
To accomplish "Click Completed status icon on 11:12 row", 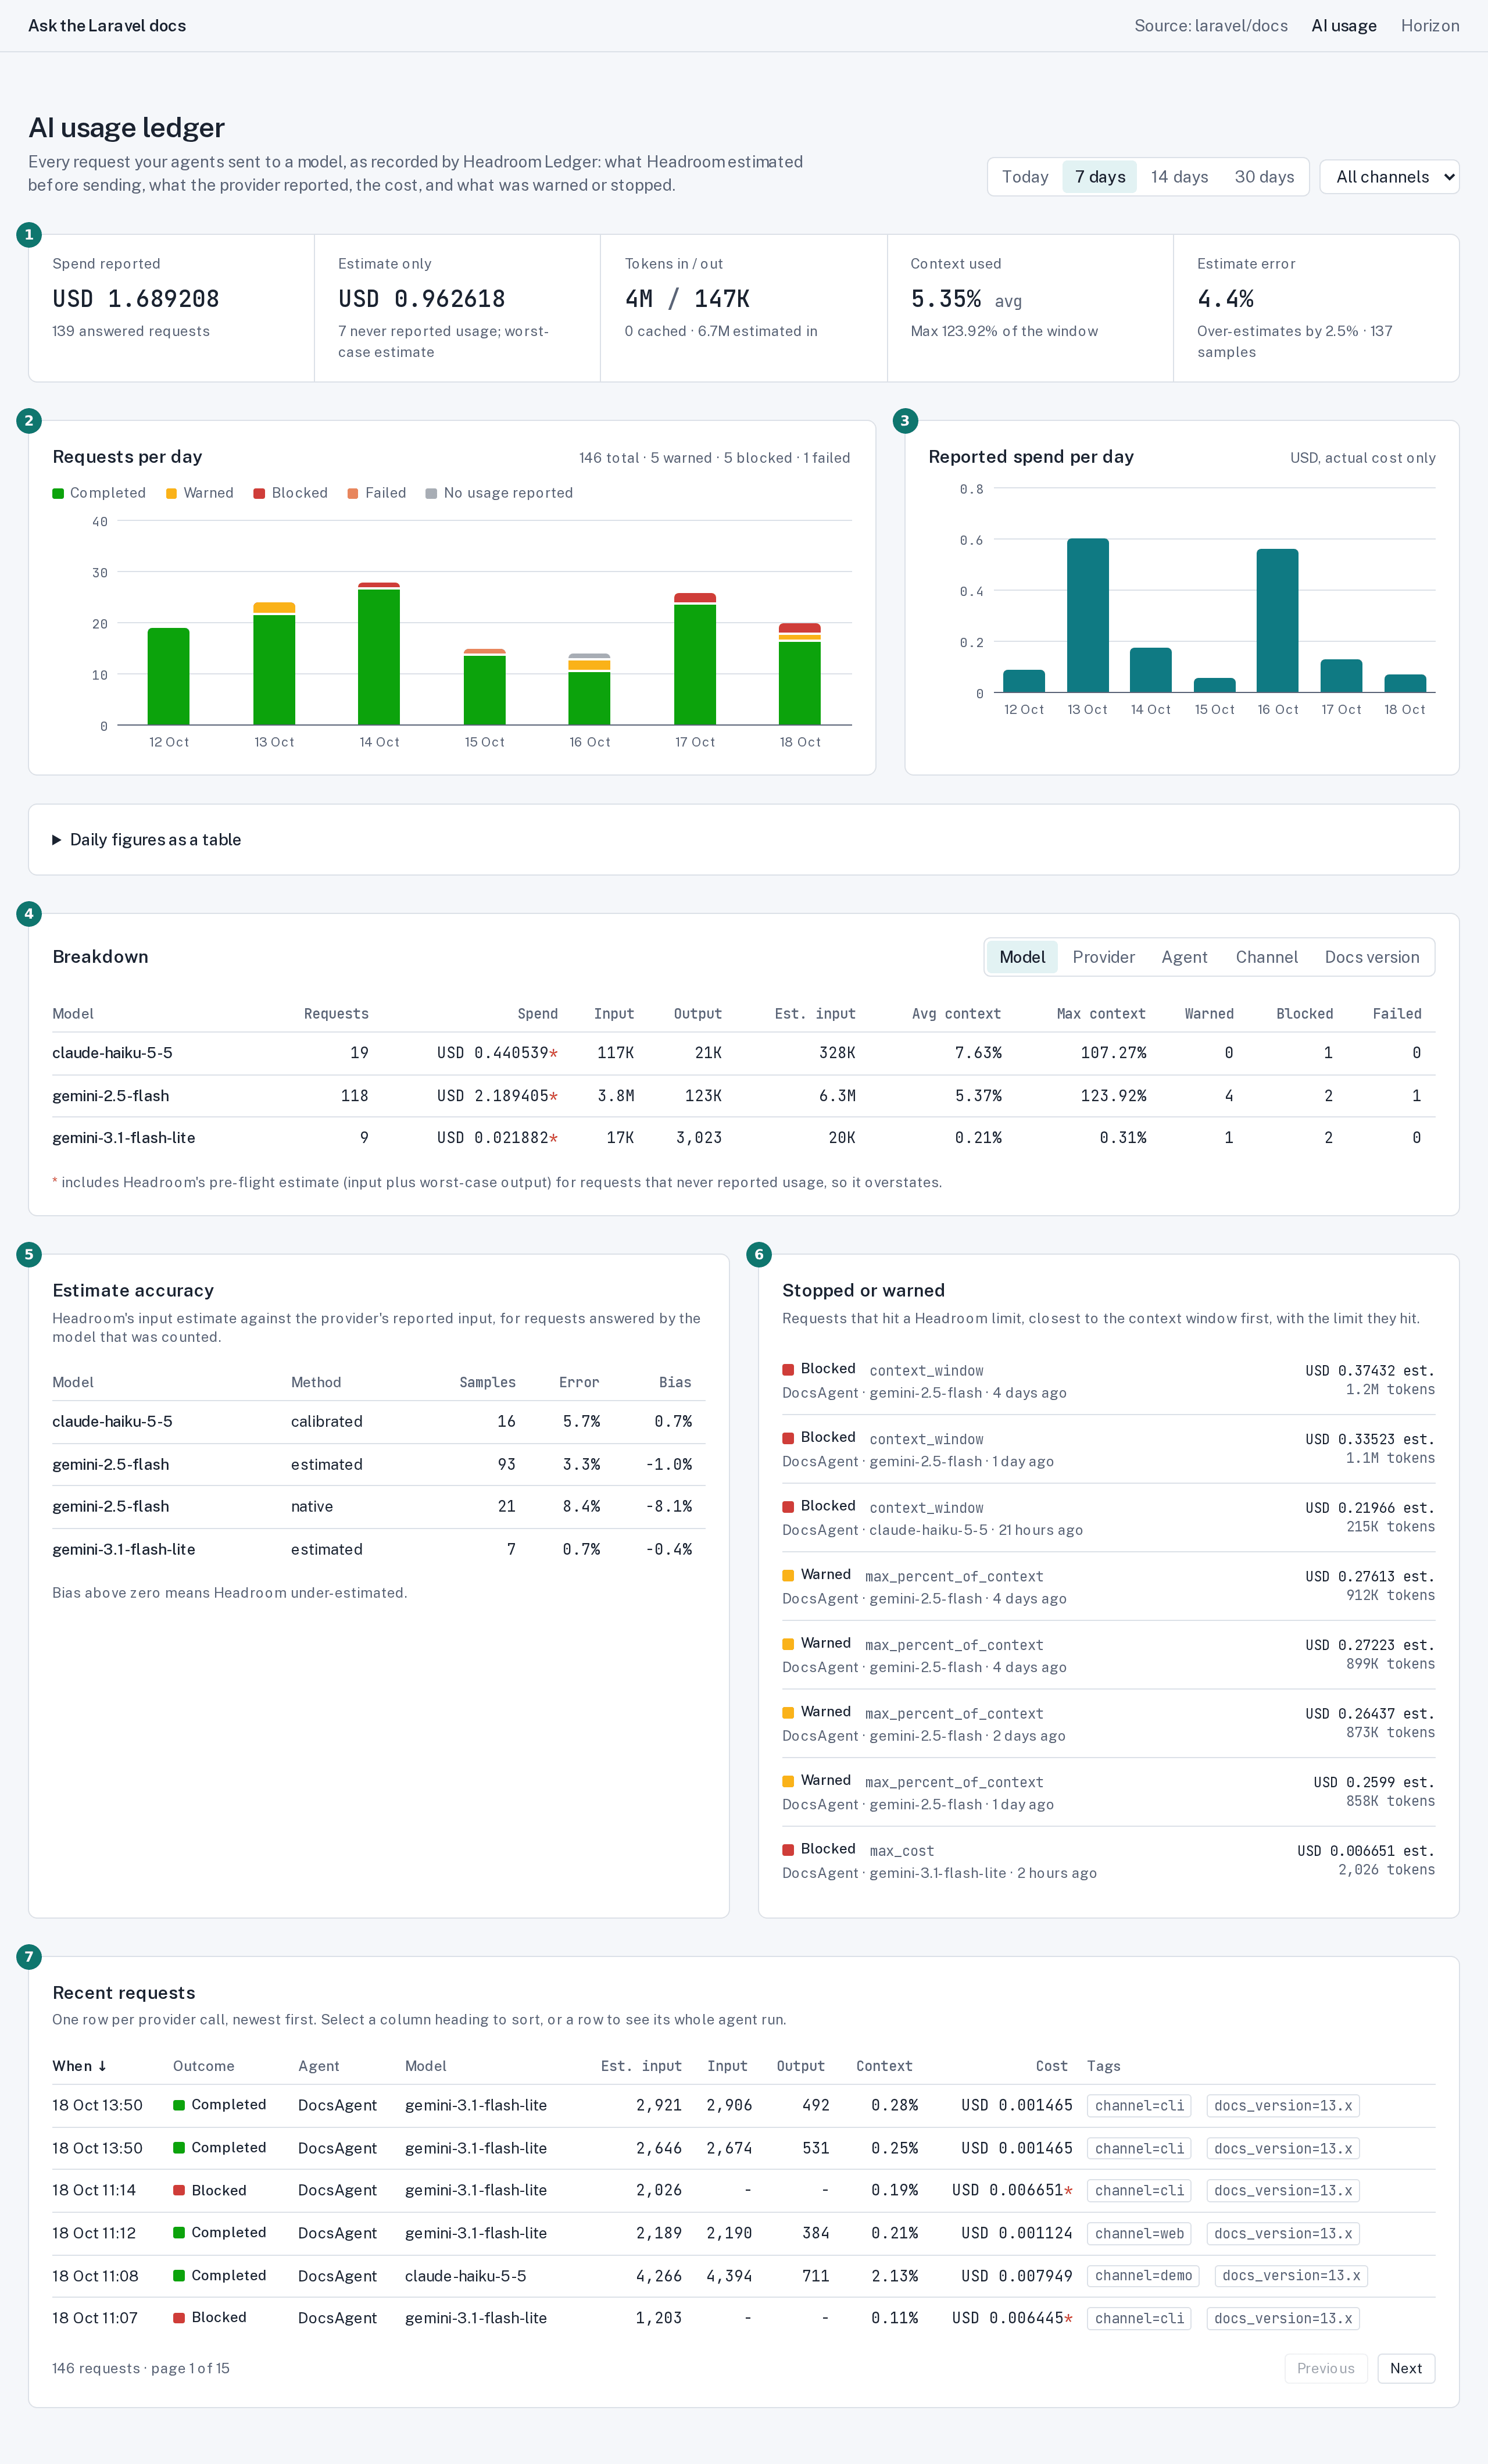I will 179,2233.
